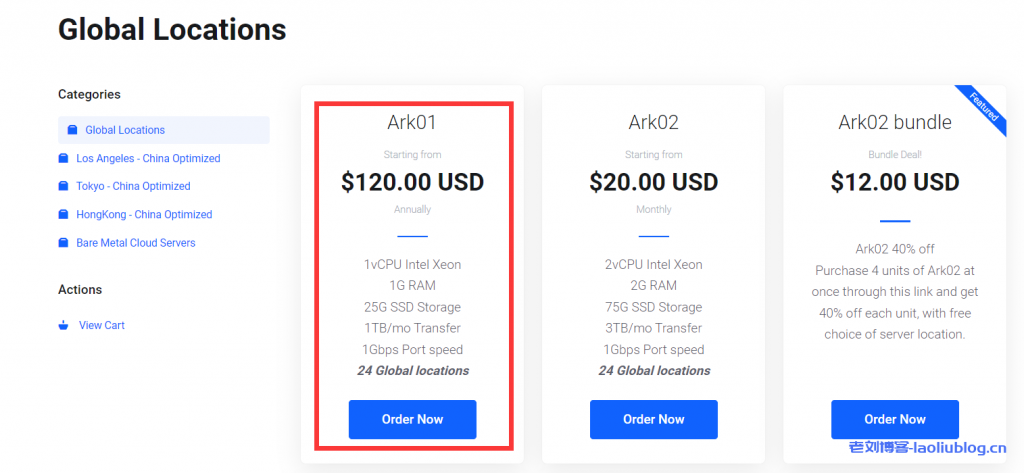
Task: Click the Ark02 $20.00 USD price
Action: (653, 182)
